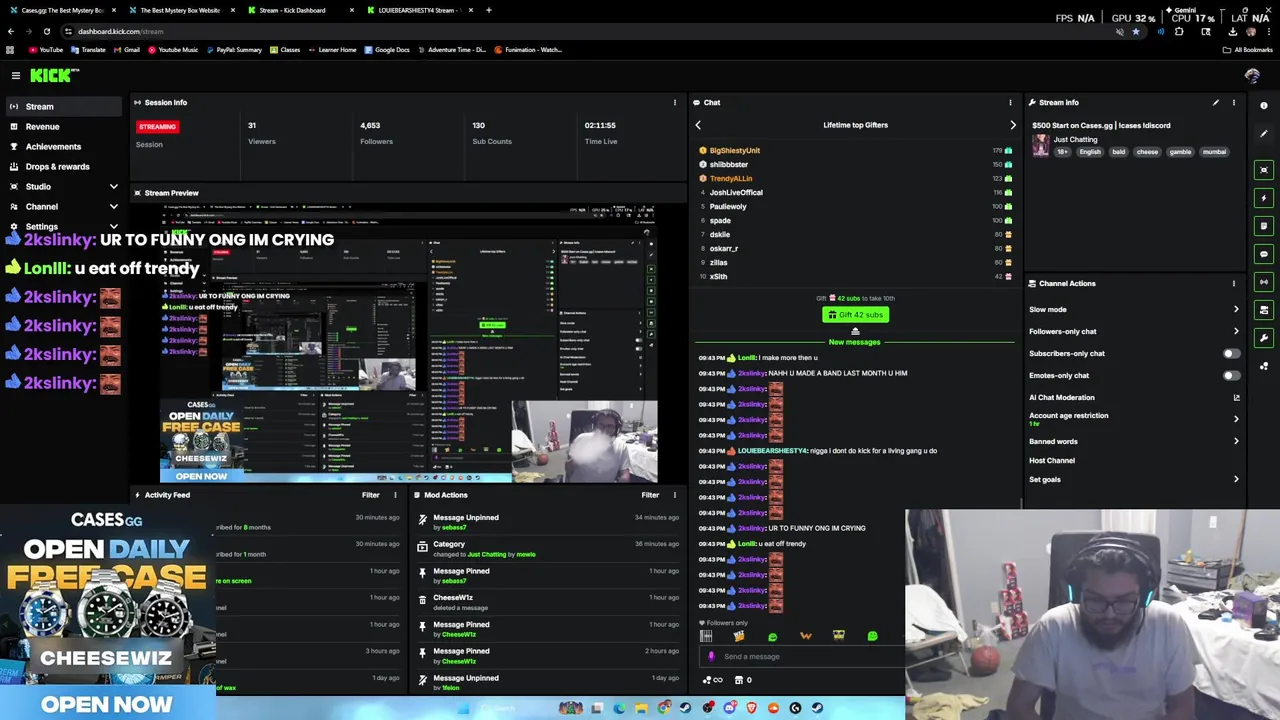Select BigShiestyUnit in top gifters list

pyautogui.click(x=735, y=150)
